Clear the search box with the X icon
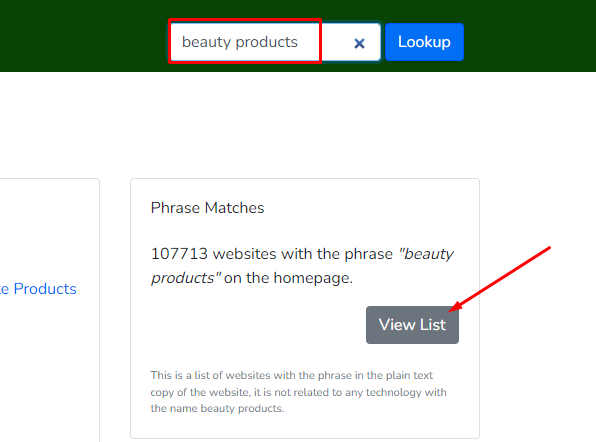The height and width of the screenshot is (442, 596). point(359,43)
